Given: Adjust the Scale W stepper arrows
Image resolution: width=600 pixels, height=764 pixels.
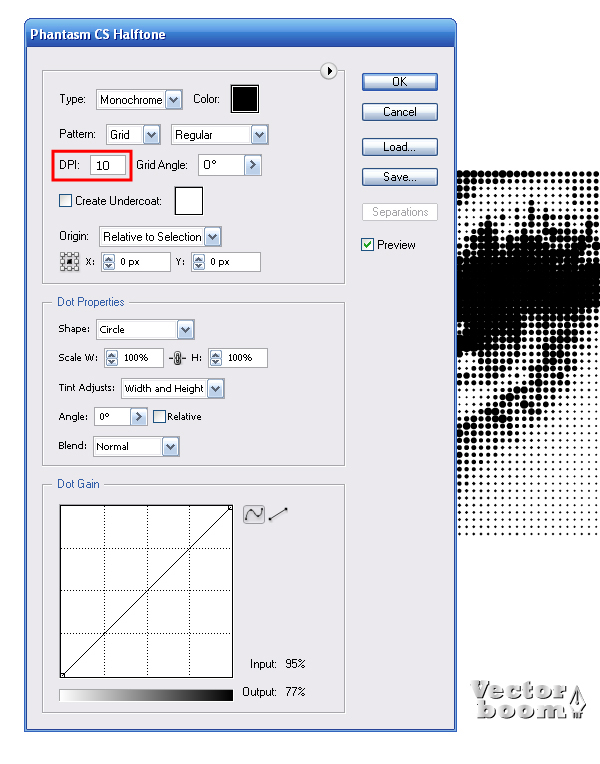Looking at the screenshot, I should pyautogui.click(x=112, y=358).
